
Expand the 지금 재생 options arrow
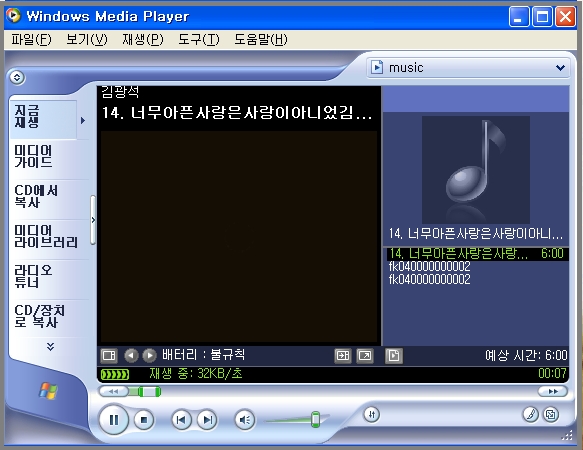click(83, 120)
